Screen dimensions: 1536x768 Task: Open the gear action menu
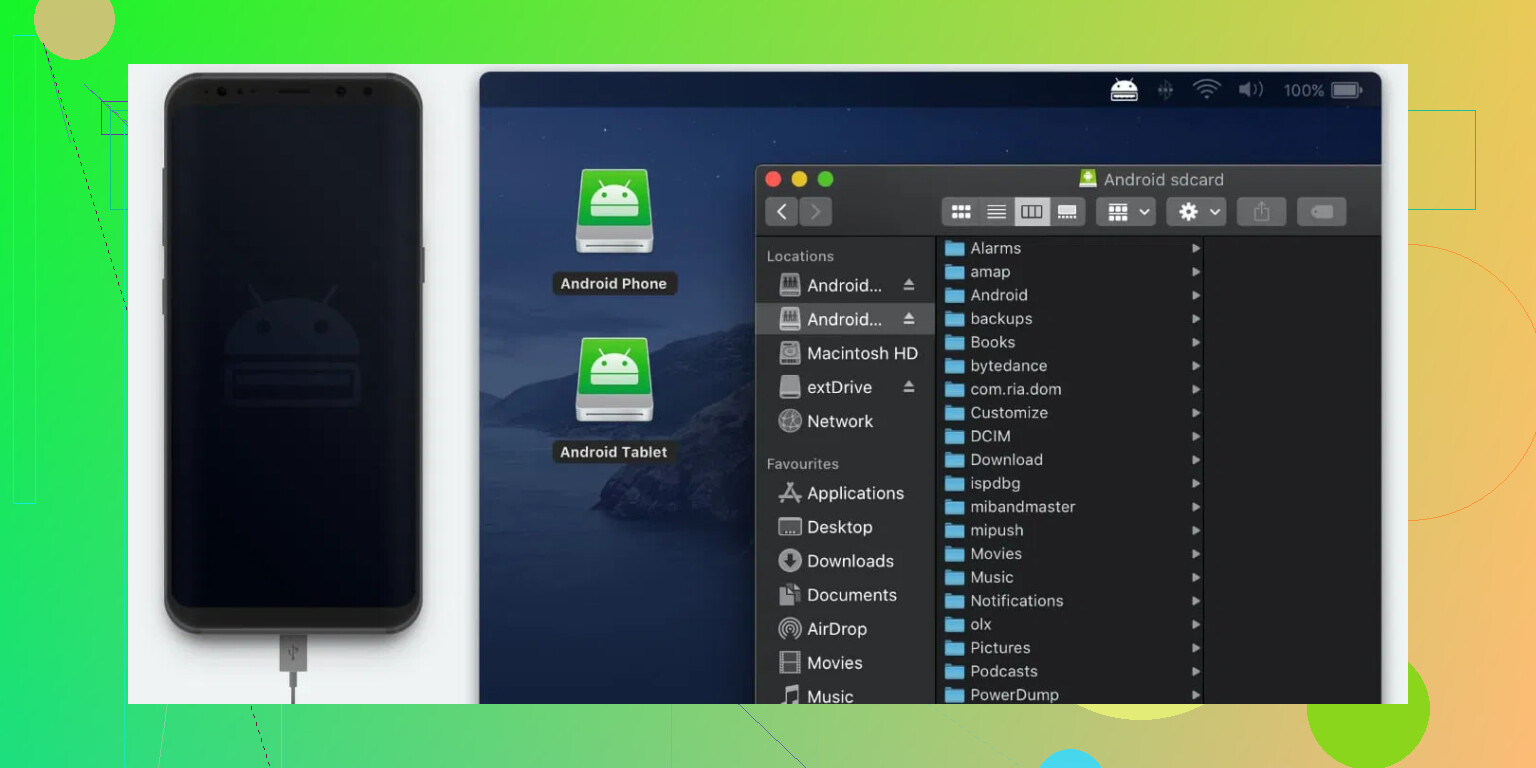click(1196, 211)
